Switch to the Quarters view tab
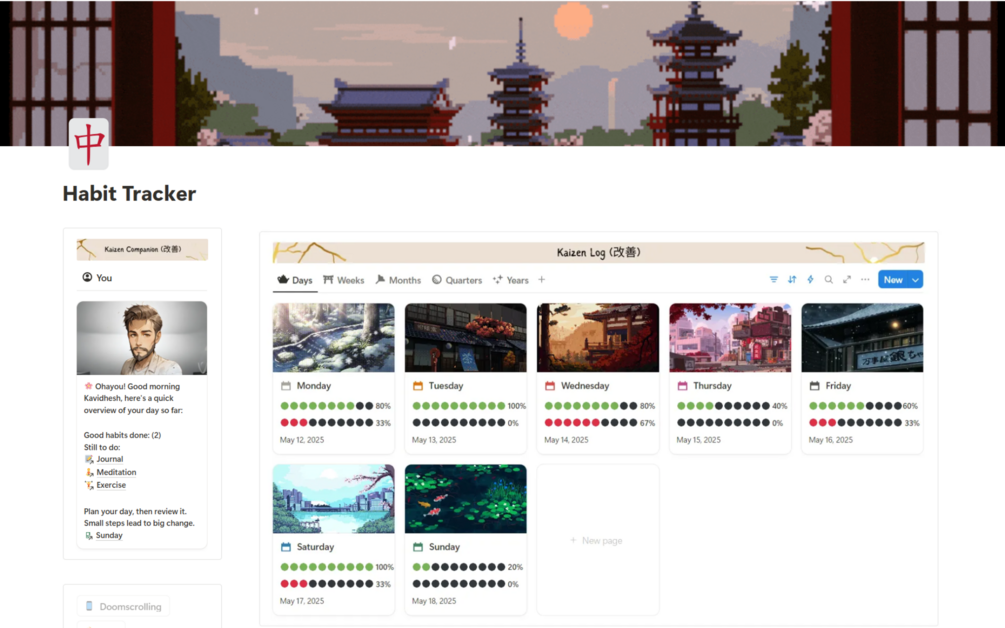The image size is (1005, 628). tap(457, 280)
